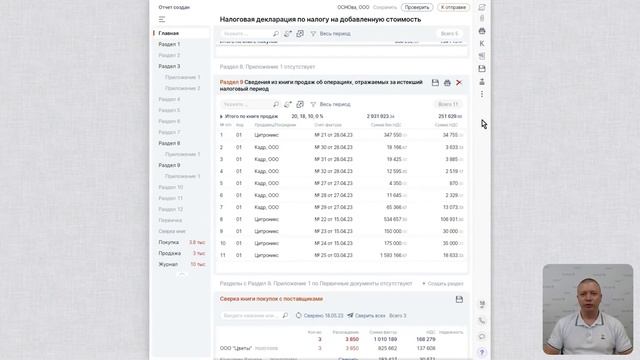Click the refresh-add icon in top section toolbar
This screenshot has width=640, height=360.
288,34
